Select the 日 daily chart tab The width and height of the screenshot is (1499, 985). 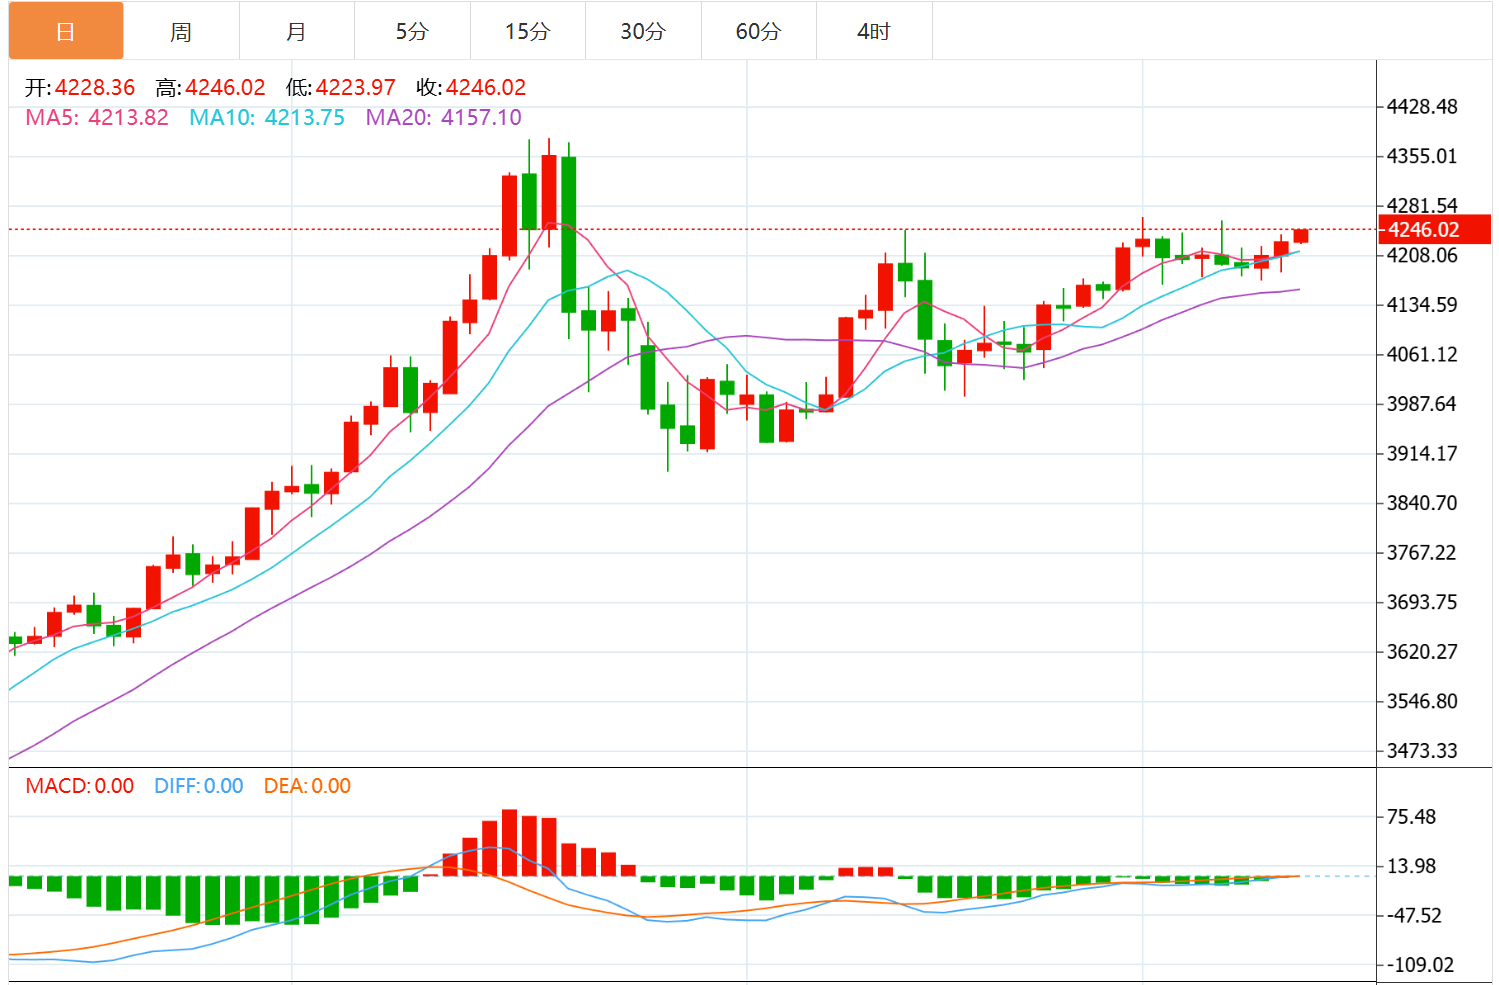click(x=66, y=31)
